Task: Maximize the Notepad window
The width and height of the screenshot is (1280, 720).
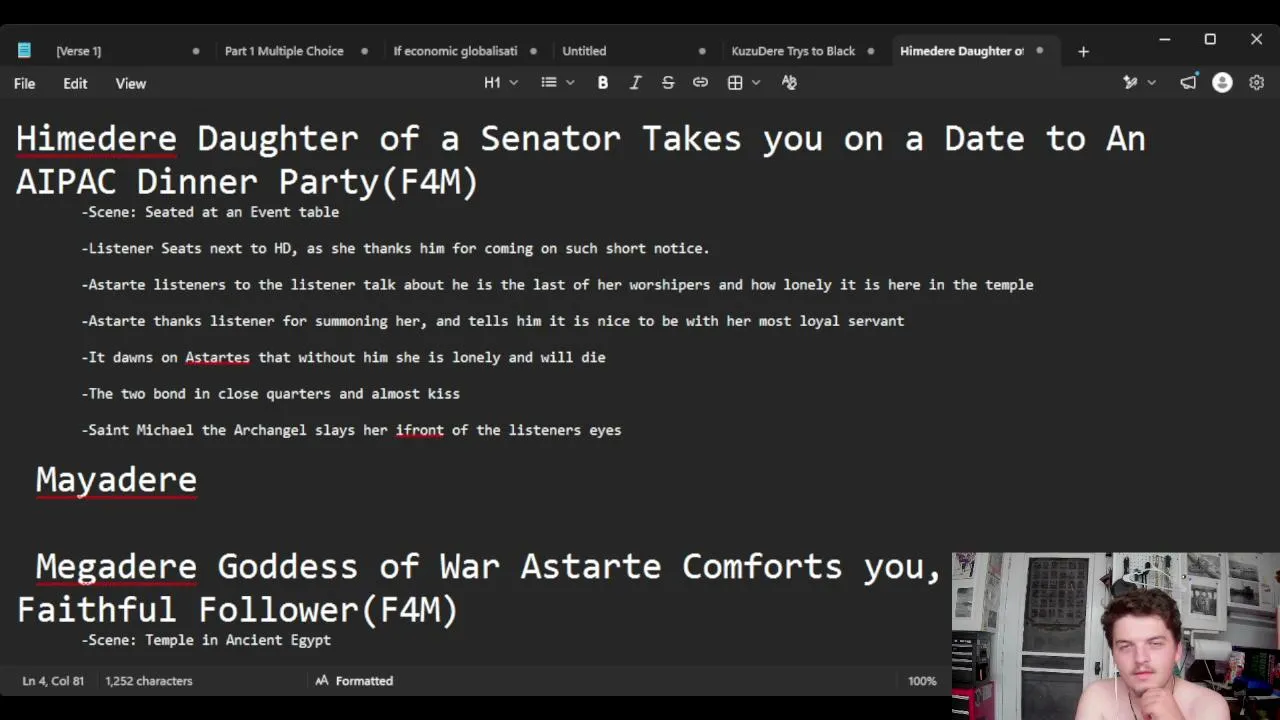Action: click(x=1210, y=39)
